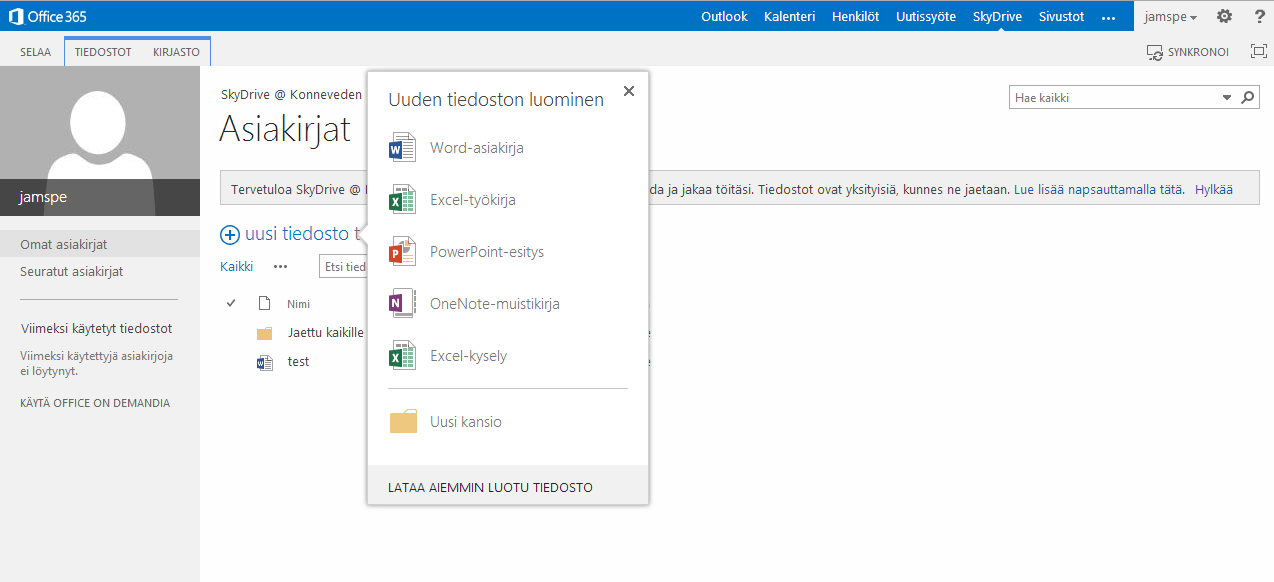This screenshot has width=1274, height=582.
Task: Open Sivustot in top navigation
Action: (1061, 17)
